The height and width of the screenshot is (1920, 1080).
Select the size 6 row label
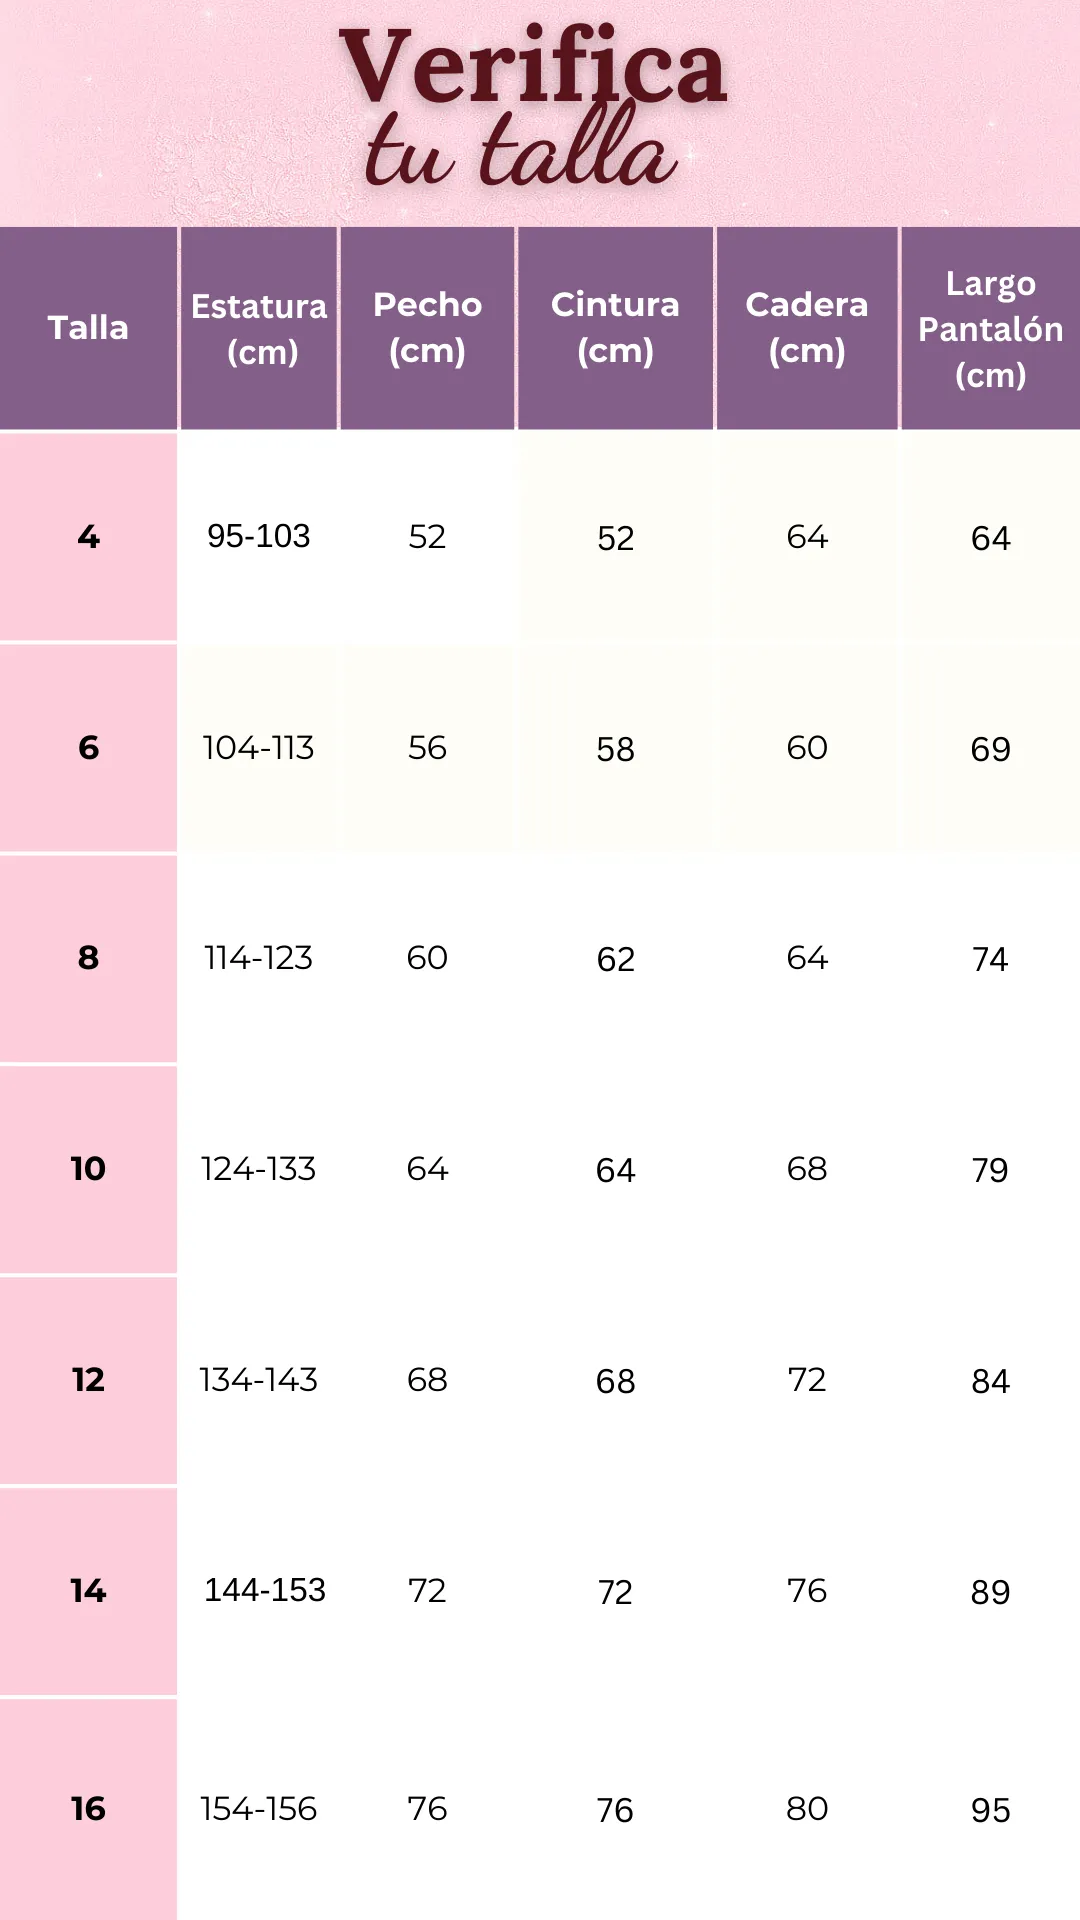(x=88, y=748)
